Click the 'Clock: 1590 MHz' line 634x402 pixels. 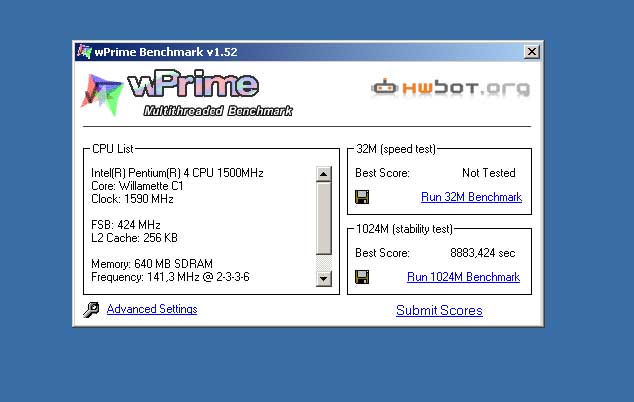click(132, 199)
